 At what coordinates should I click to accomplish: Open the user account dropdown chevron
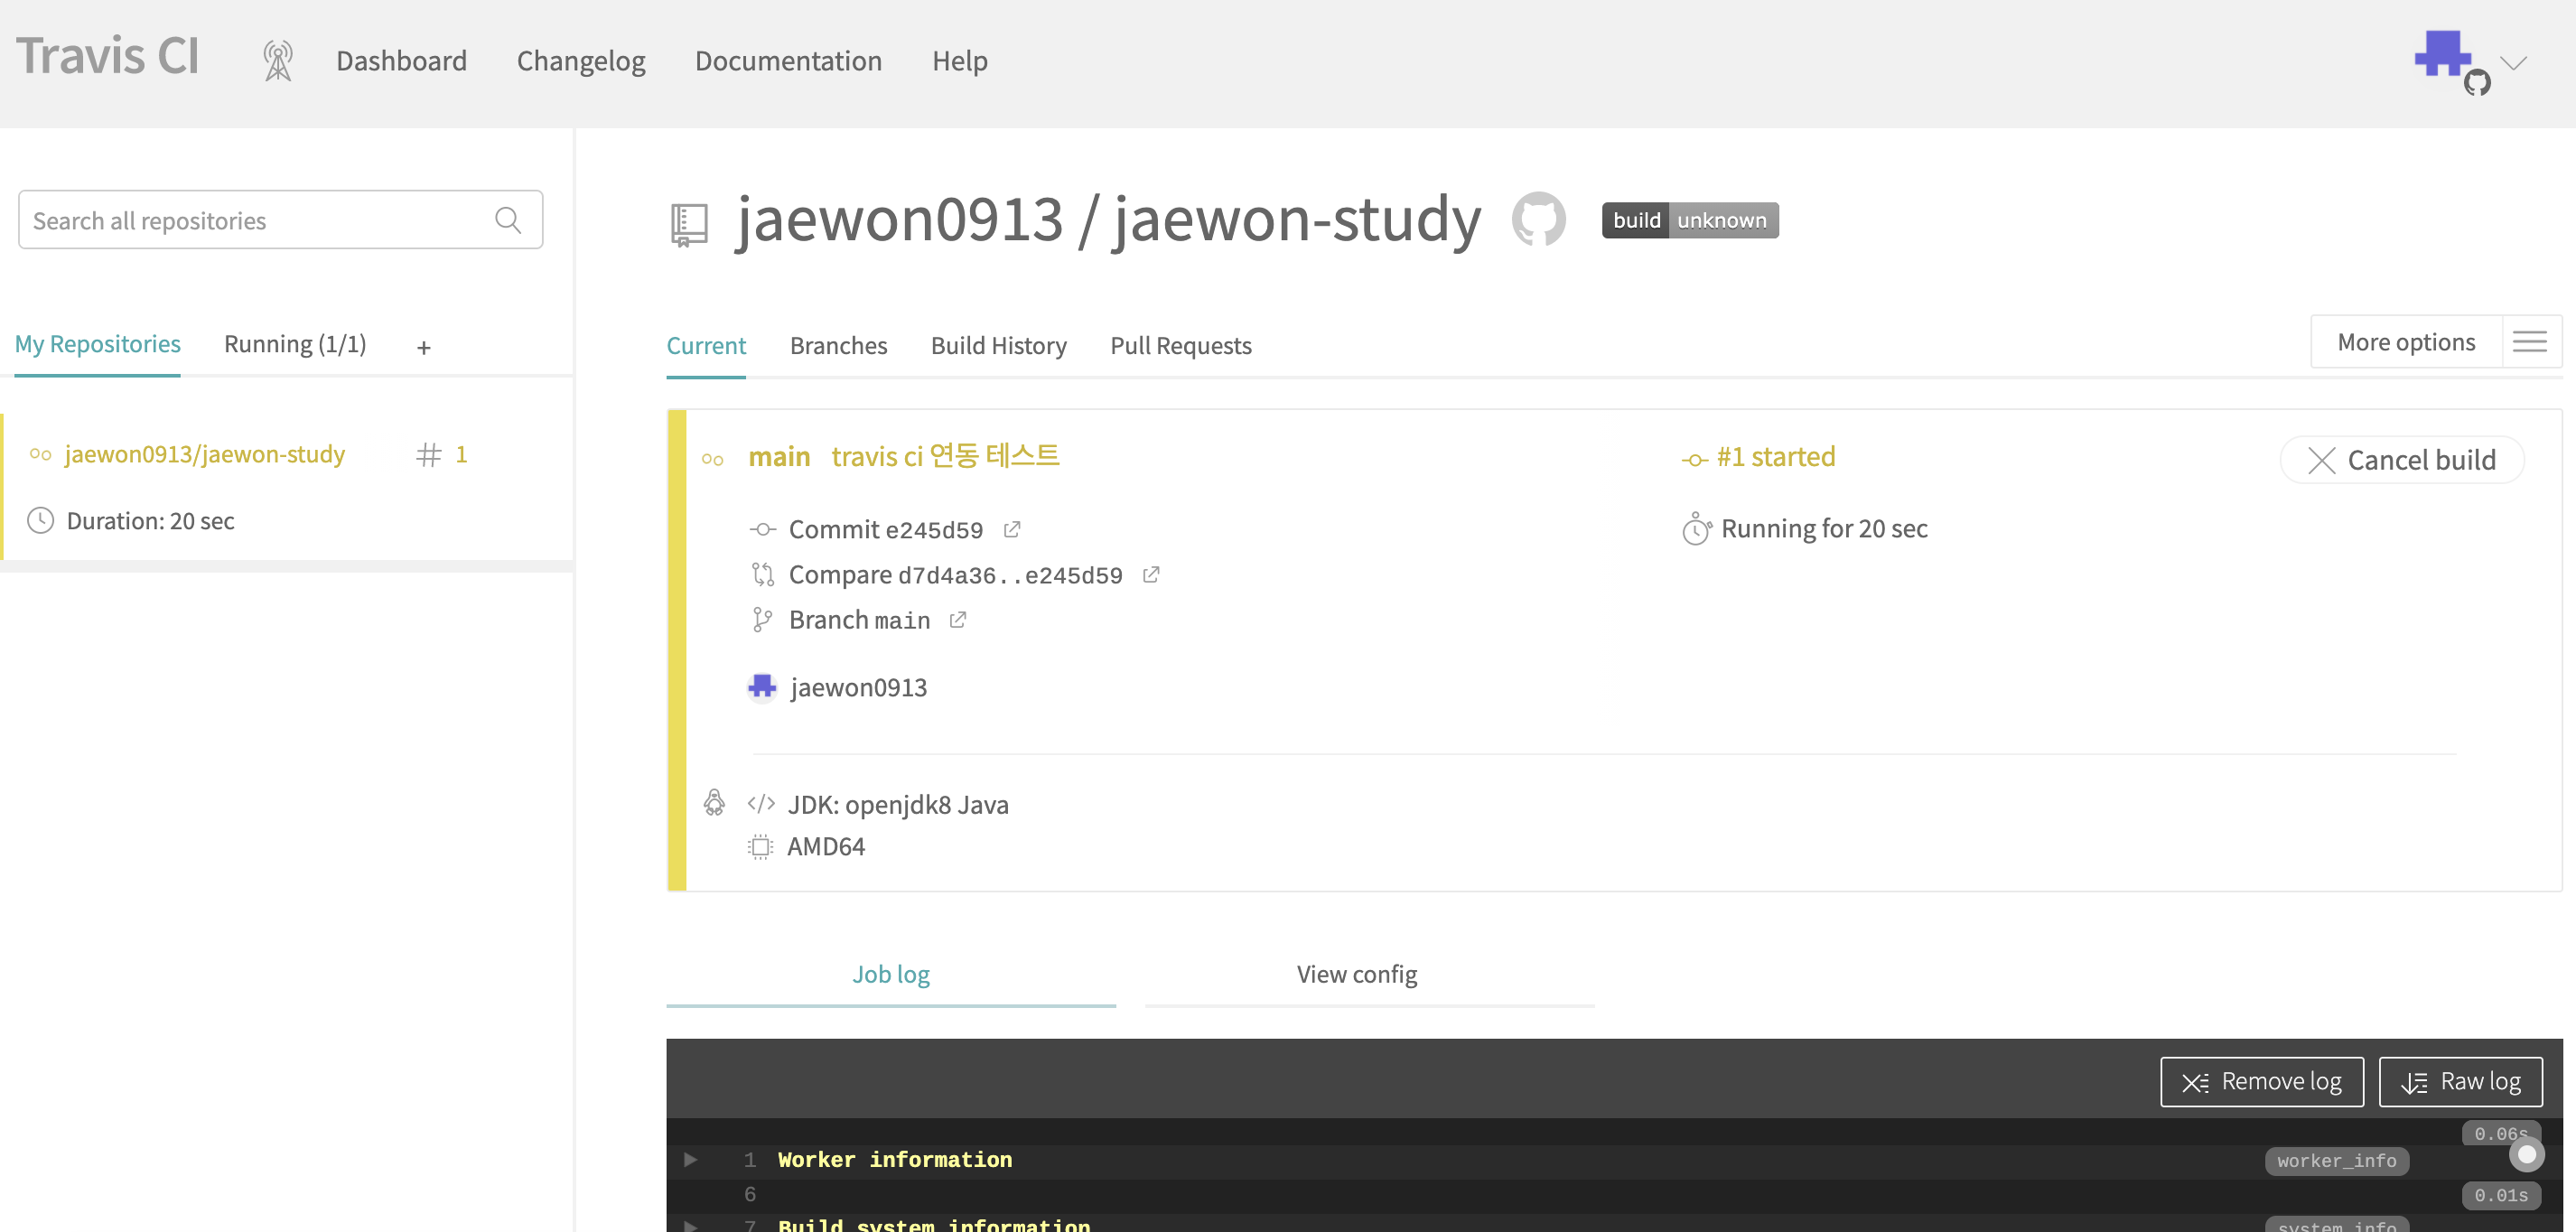click(2514, 63)
